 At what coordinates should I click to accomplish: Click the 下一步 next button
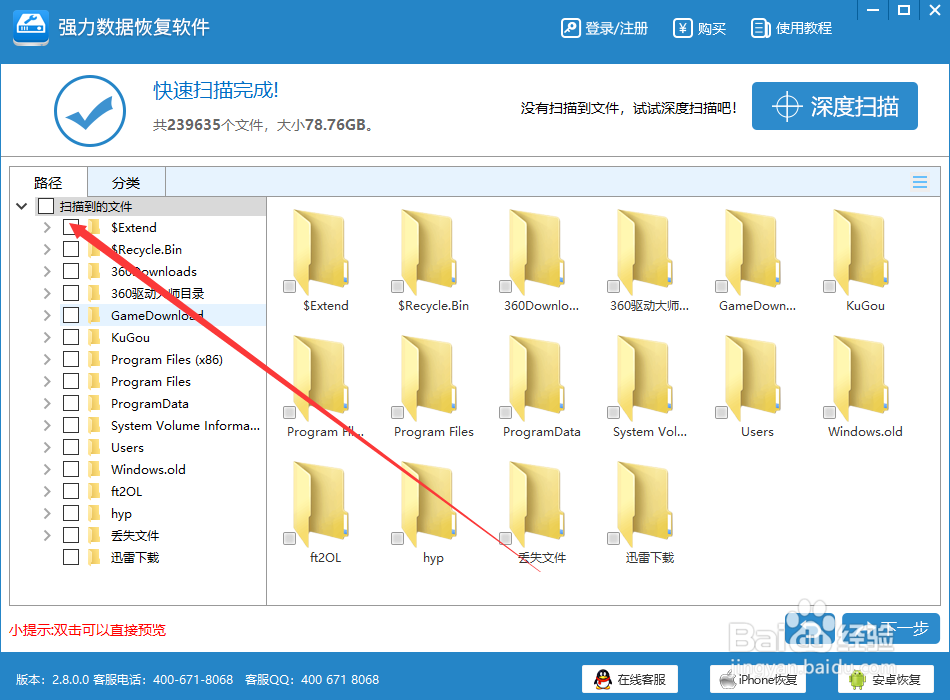[890, 628]
